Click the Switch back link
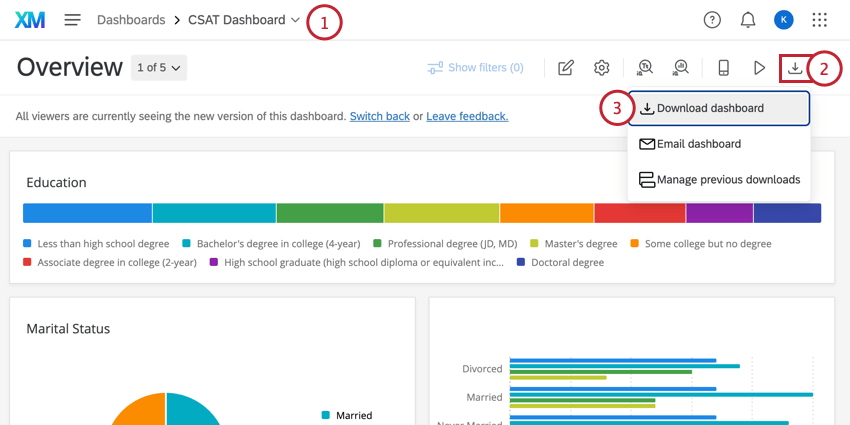This screenshot has height=425, width=850. (379, 116)
